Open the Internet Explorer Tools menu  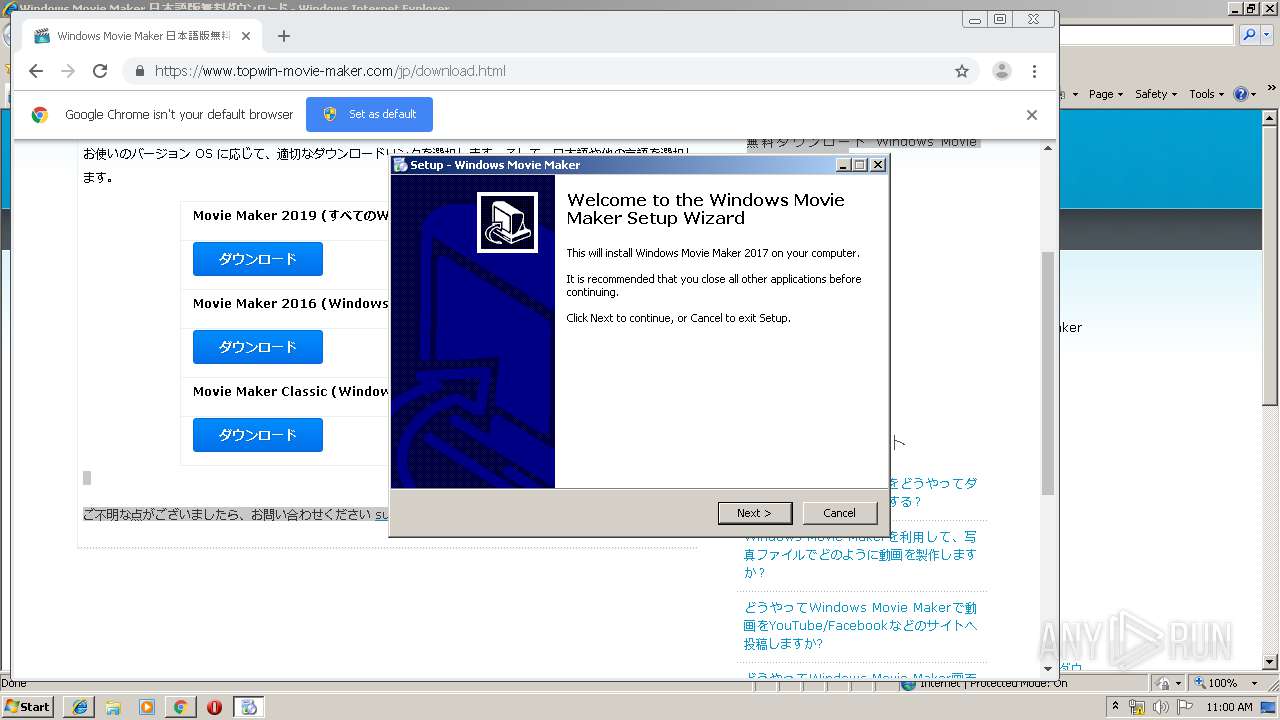pyautogui.click(x=1206, y=94)
